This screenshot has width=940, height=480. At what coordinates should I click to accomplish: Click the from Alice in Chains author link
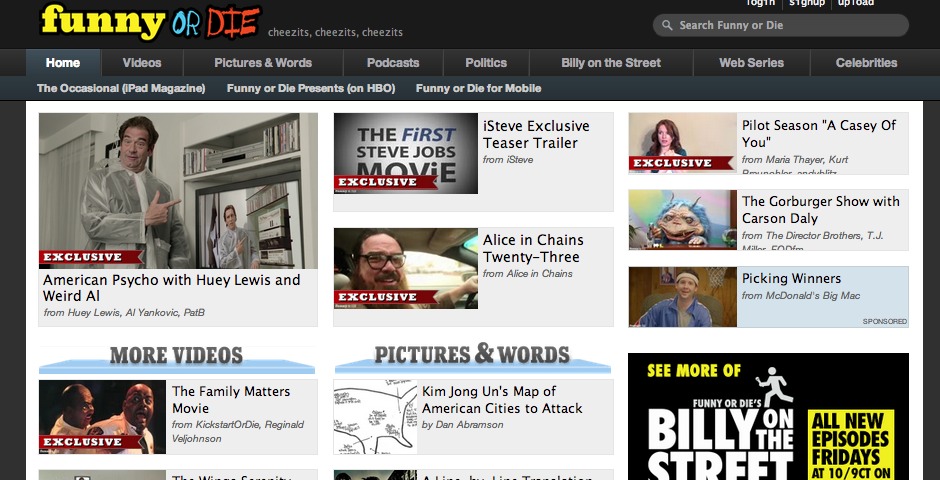pyautogui.click(x=528, y=273)
